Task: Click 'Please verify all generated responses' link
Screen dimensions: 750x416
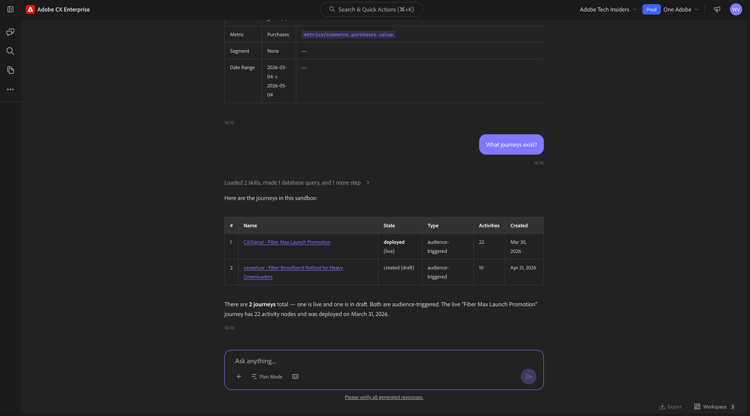Action: pos(384,397)
